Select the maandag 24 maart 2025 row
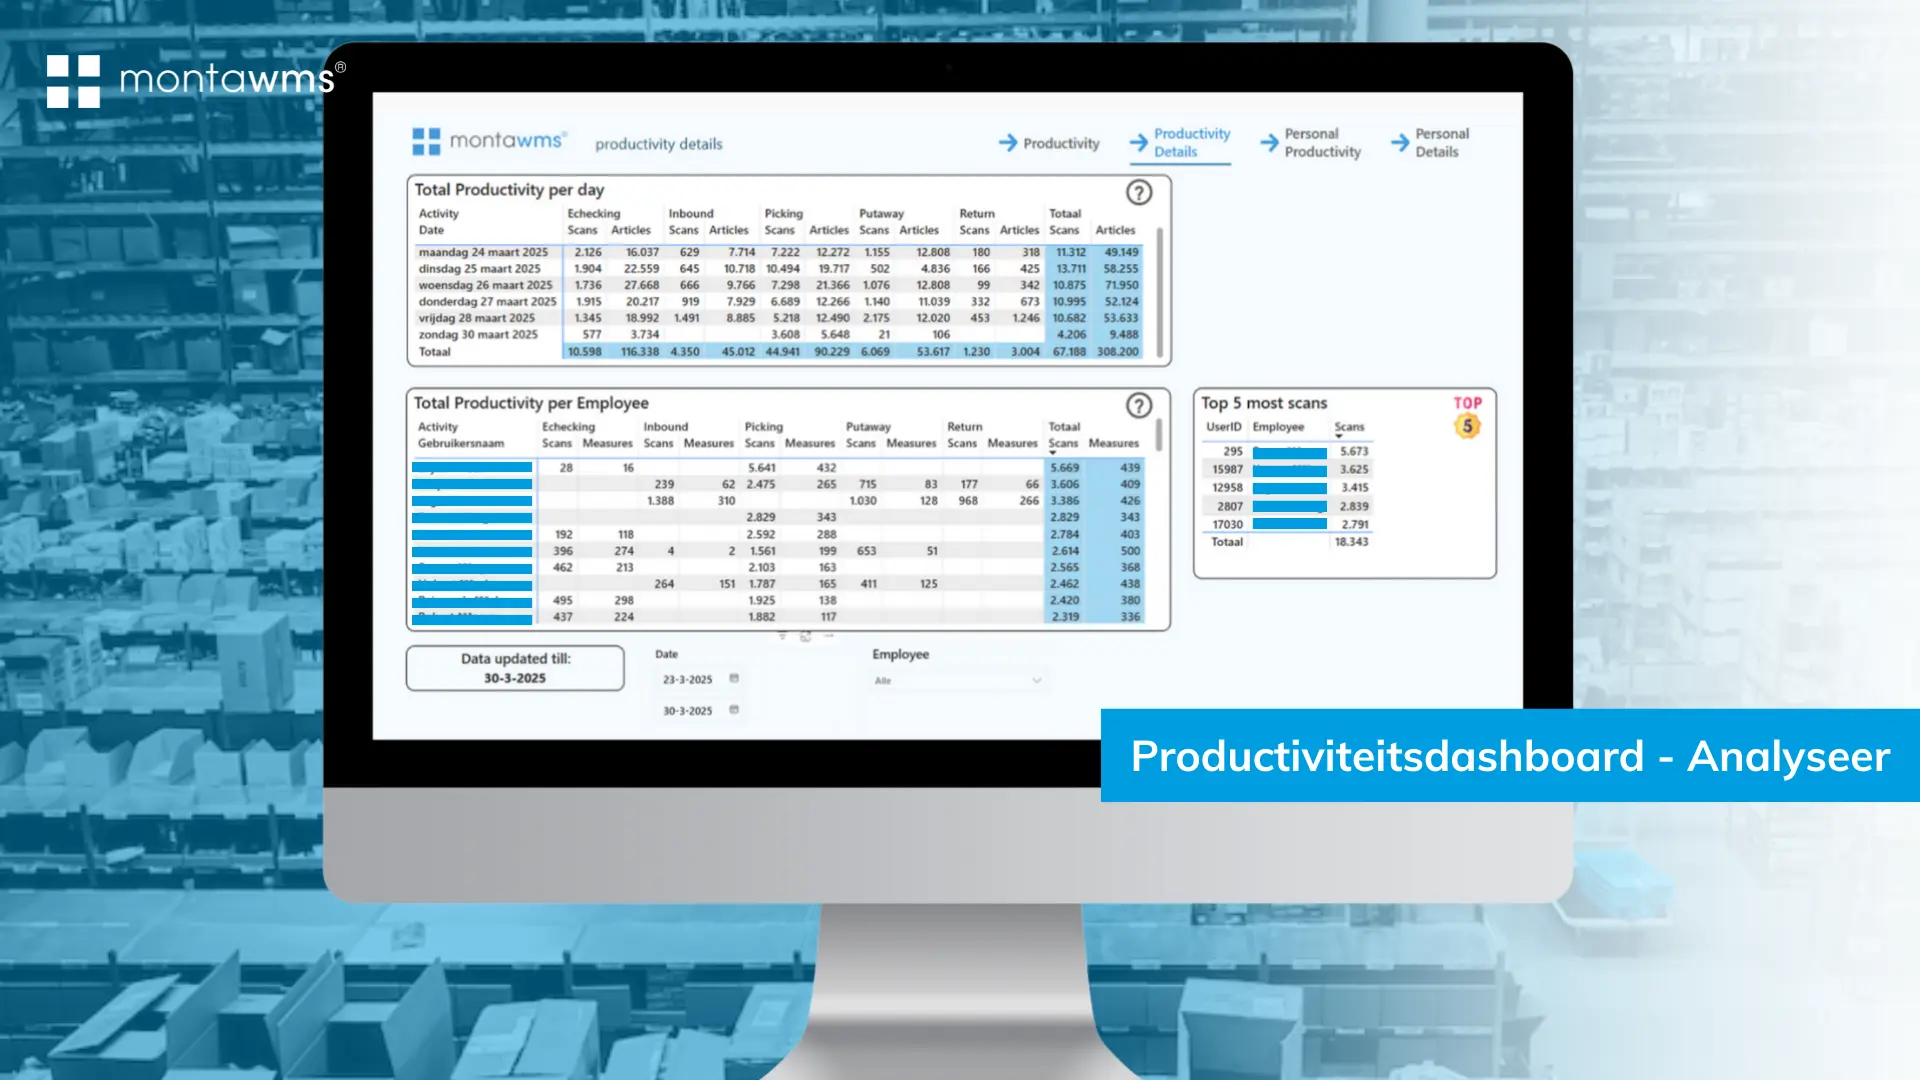The image size is (1920, 1080). (x=483, y=252)
